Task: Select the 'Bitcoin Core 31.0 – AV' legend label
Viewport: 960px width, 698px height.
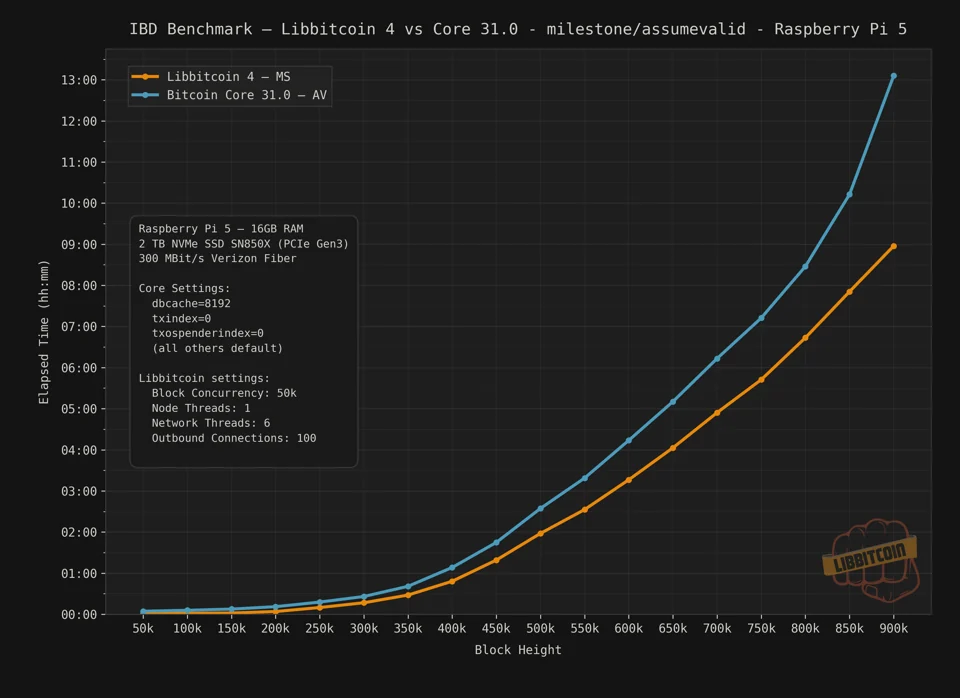Action: (247, 95)
